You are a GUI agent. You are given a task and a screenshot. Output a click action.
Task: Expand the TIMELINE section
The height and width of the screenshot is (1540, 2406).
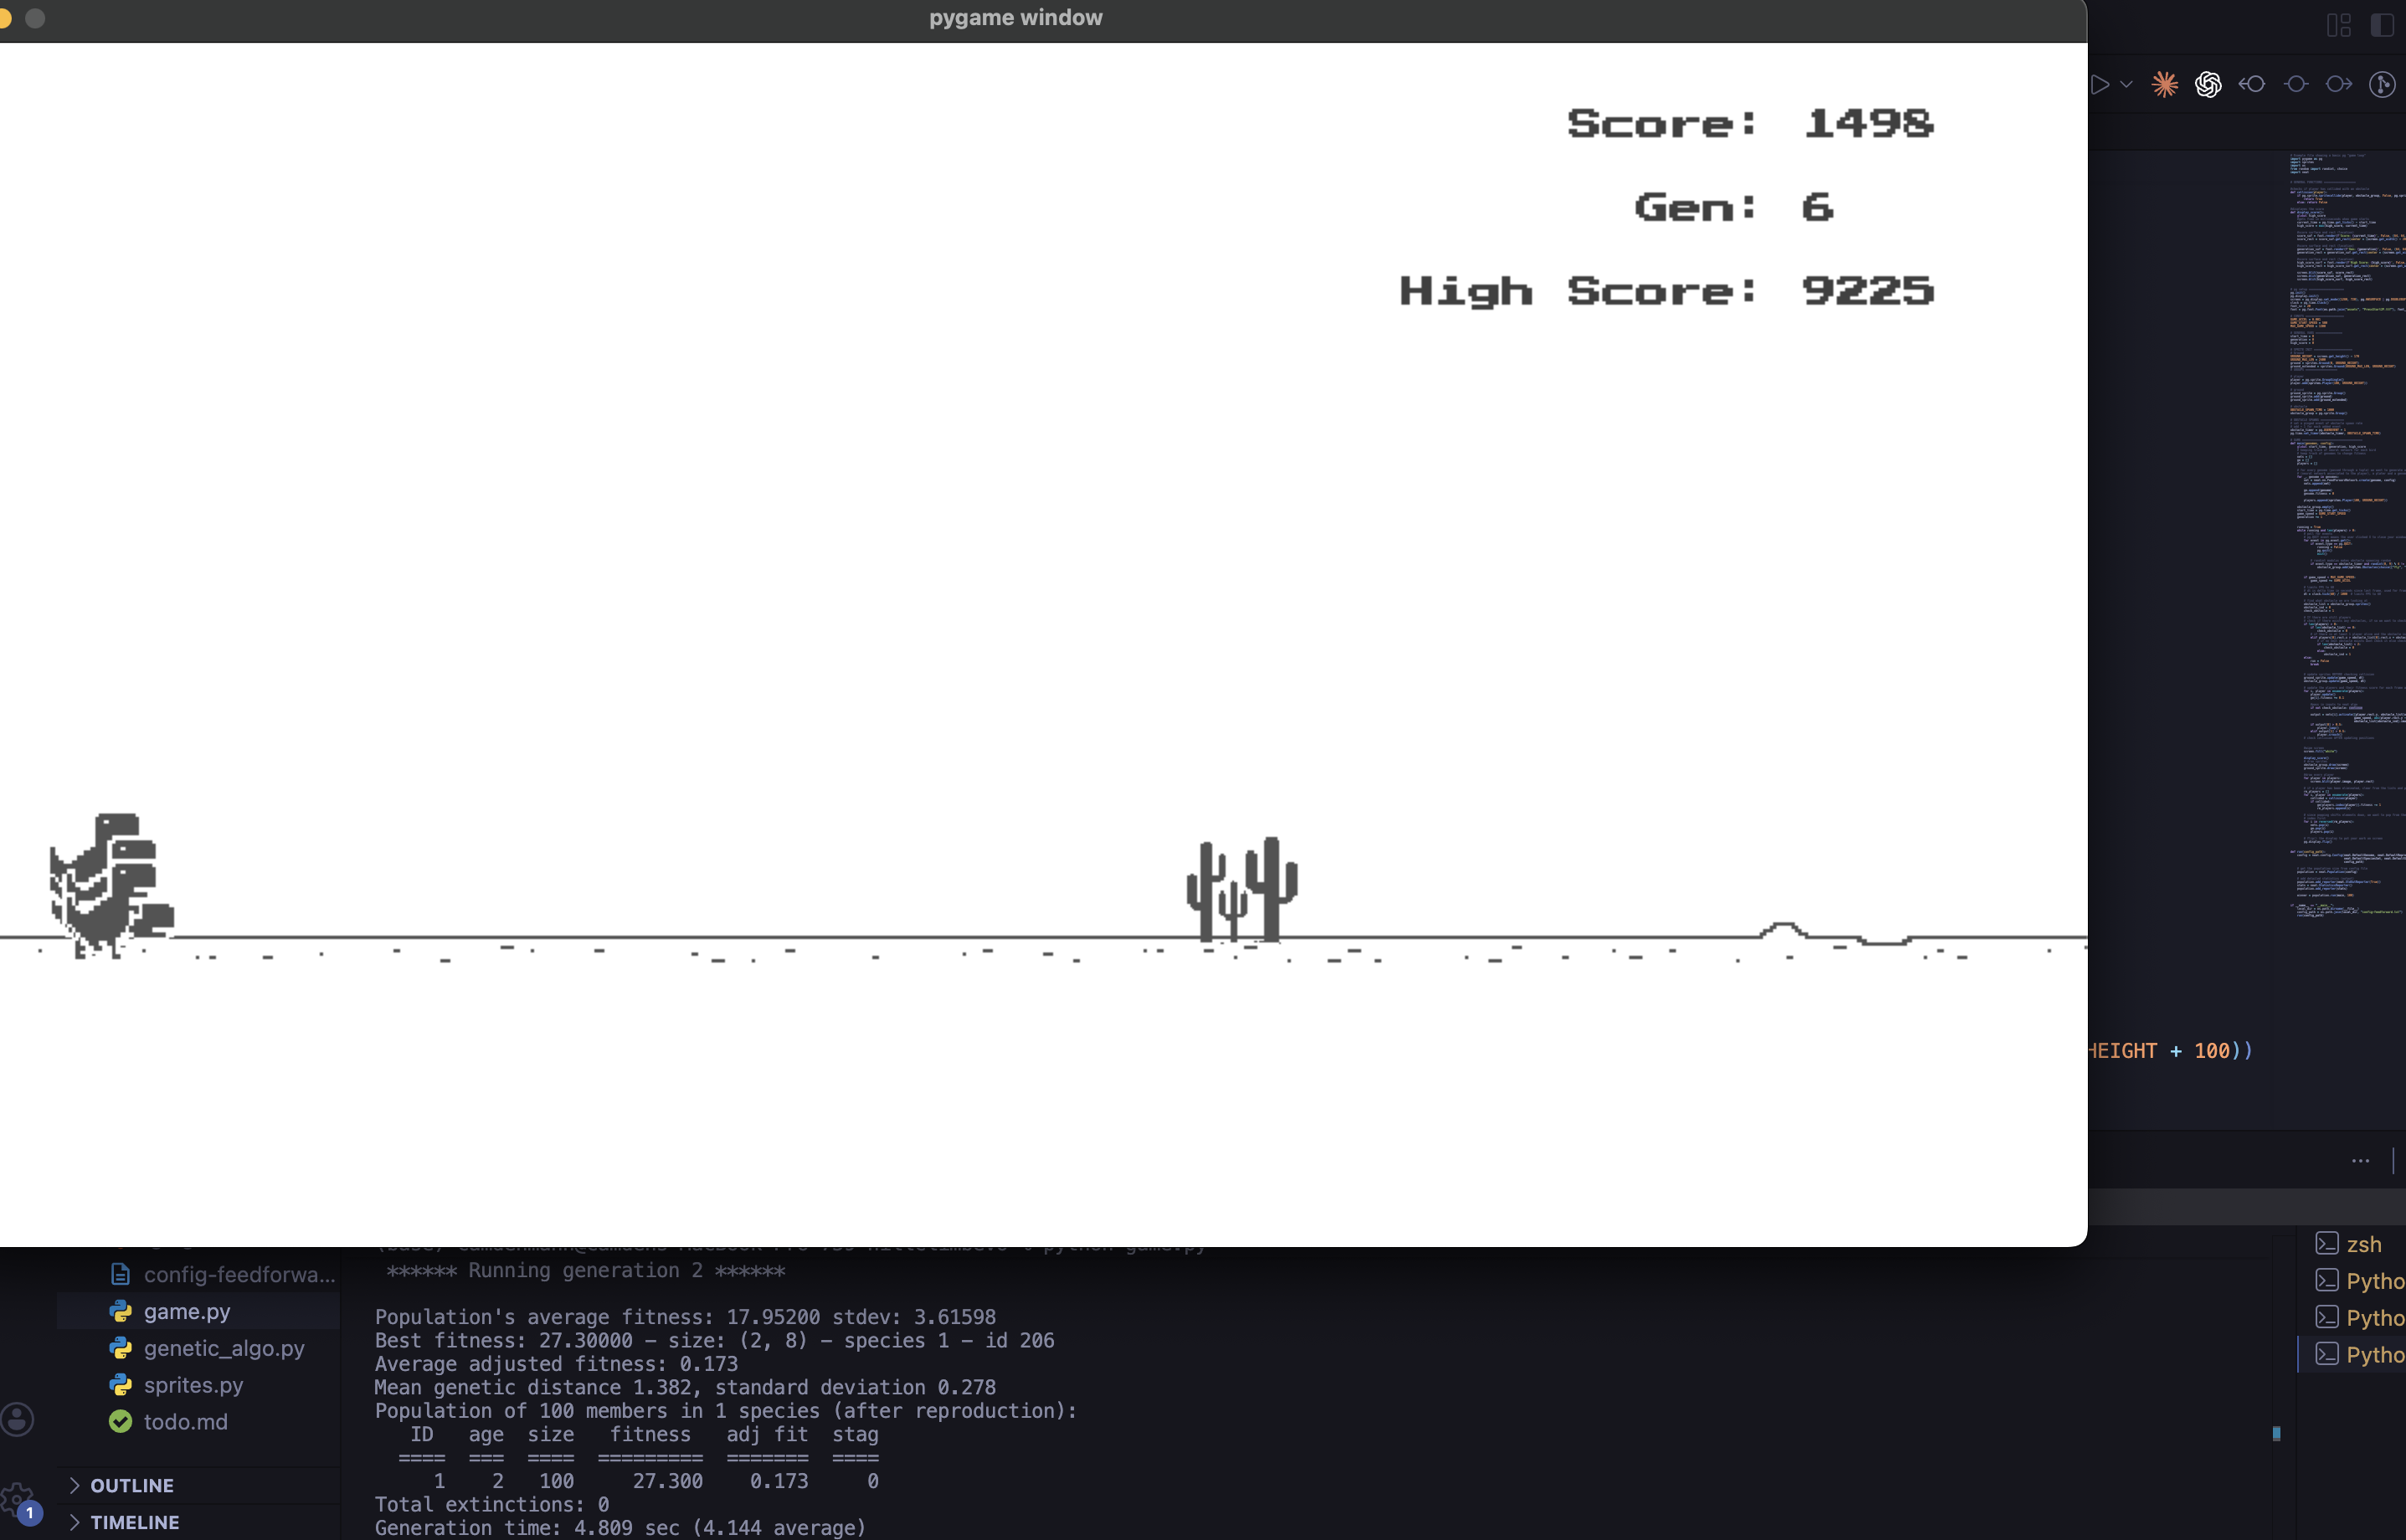click(134, 1522)
